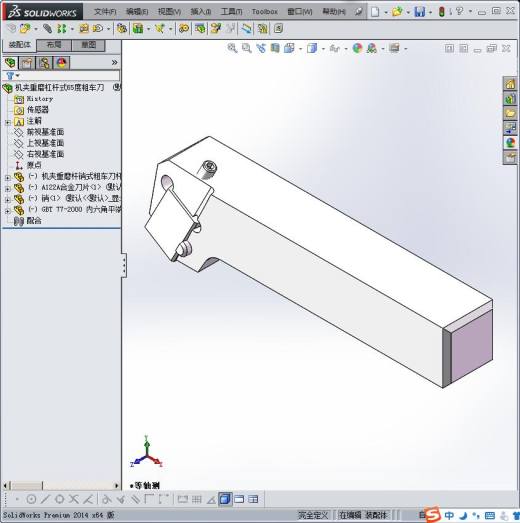This screenshot has width=520, height=523.
Task: Open dropdown arrow next to New document
Action: 386,13
